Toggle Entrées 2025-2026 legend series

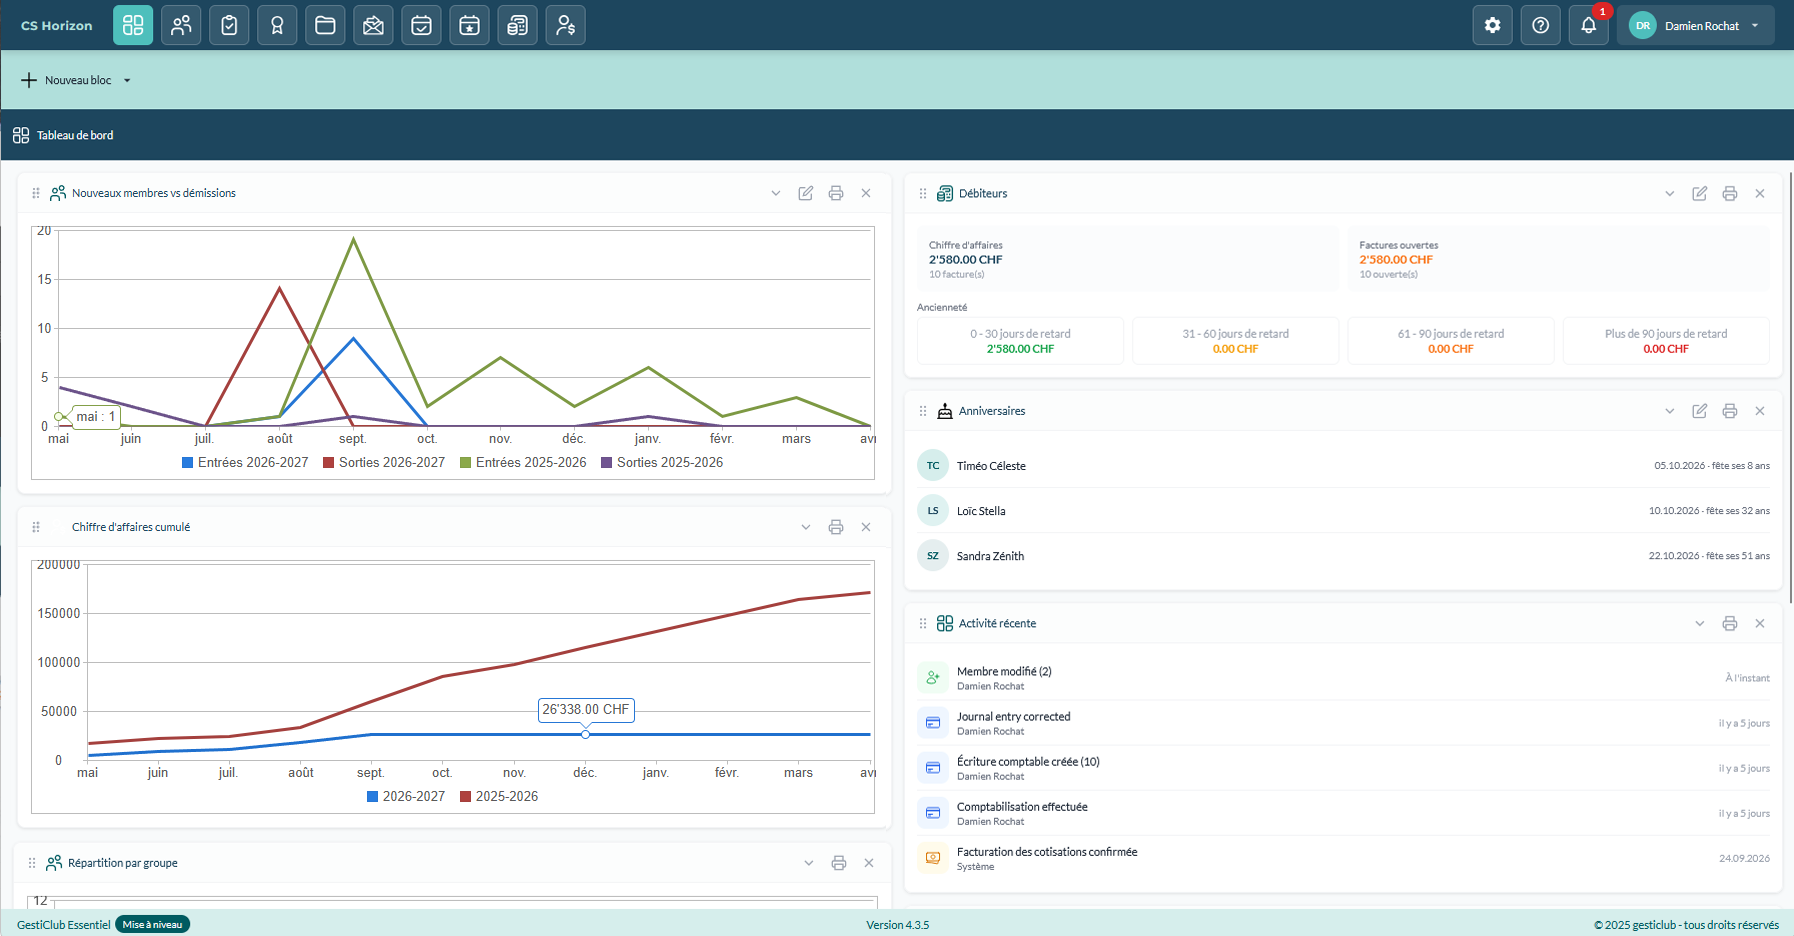[x=523, y=462]
